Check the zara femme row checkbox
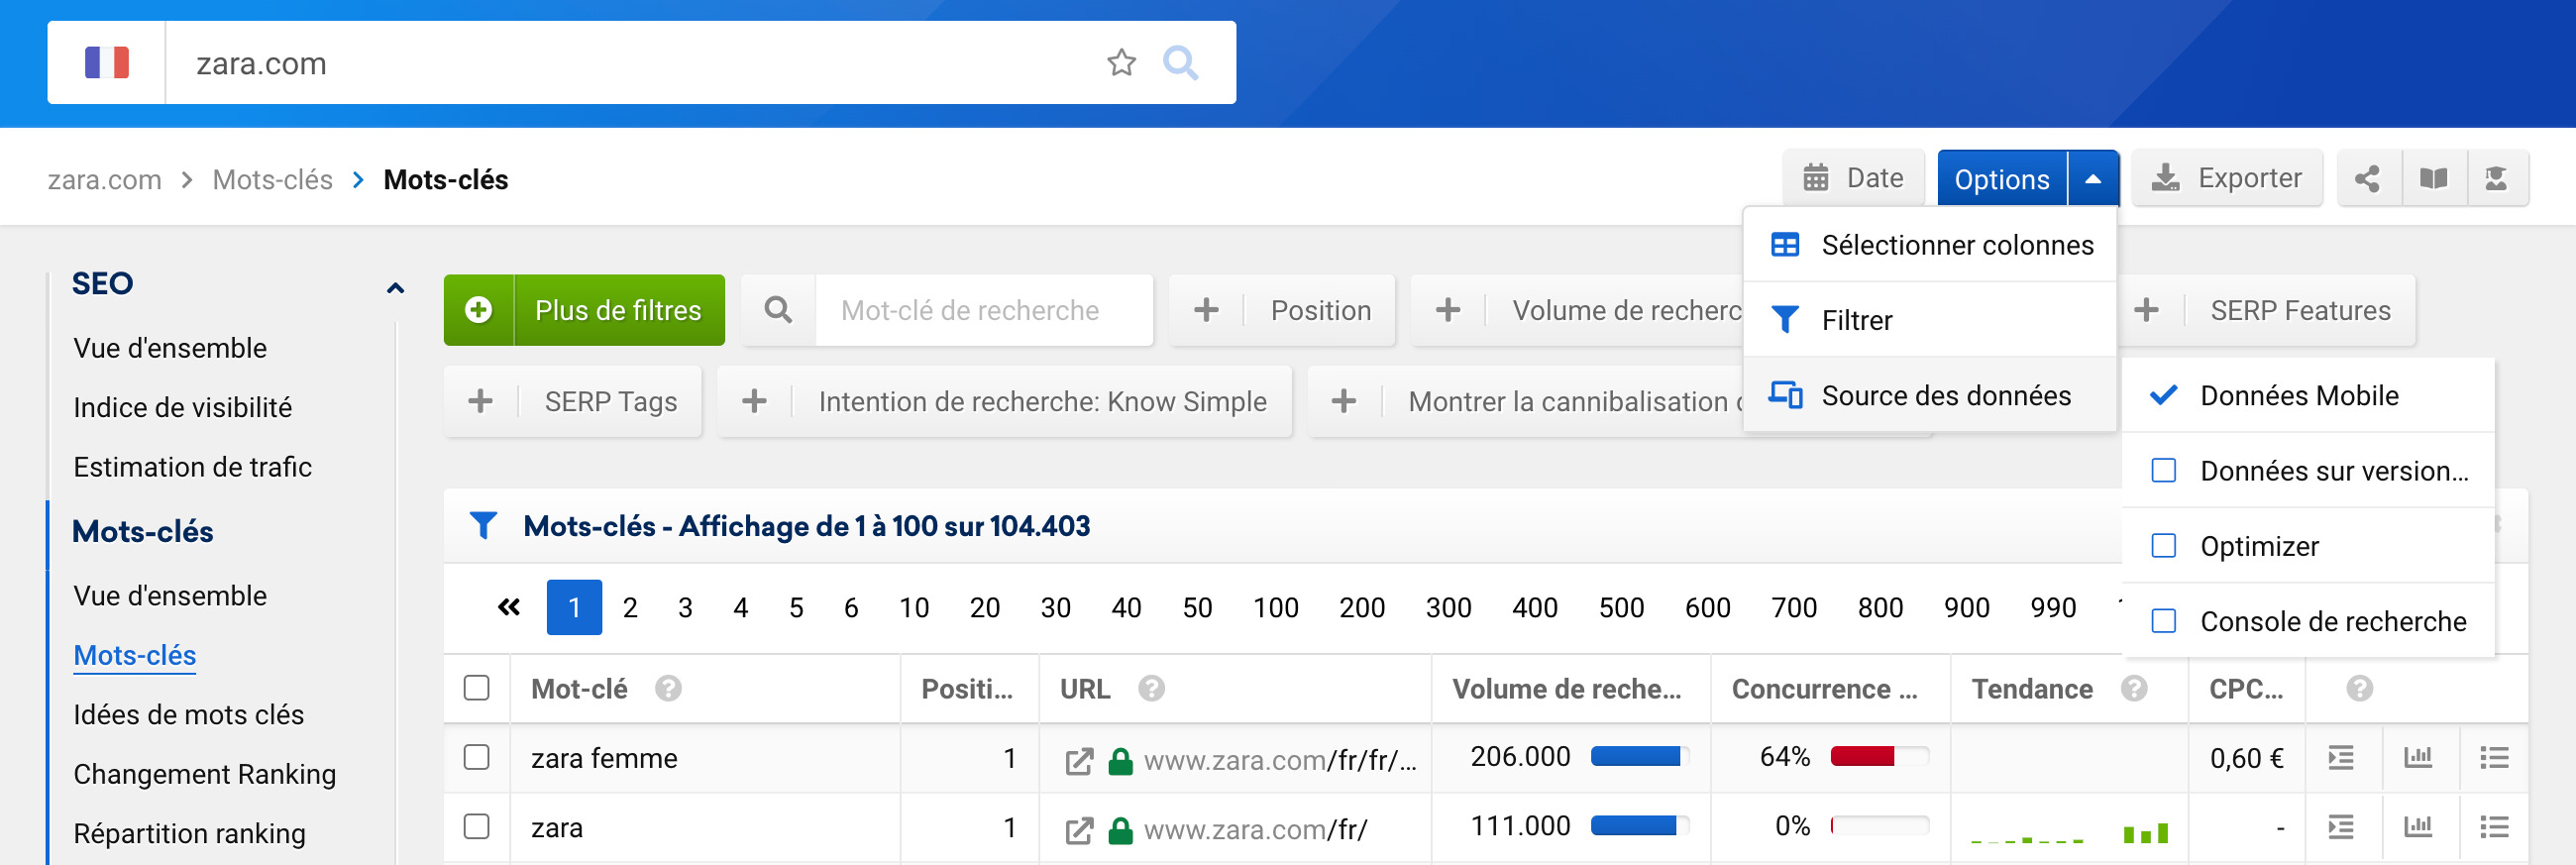The width and height of the screenshot is (2576, 865). click(477, 757)
